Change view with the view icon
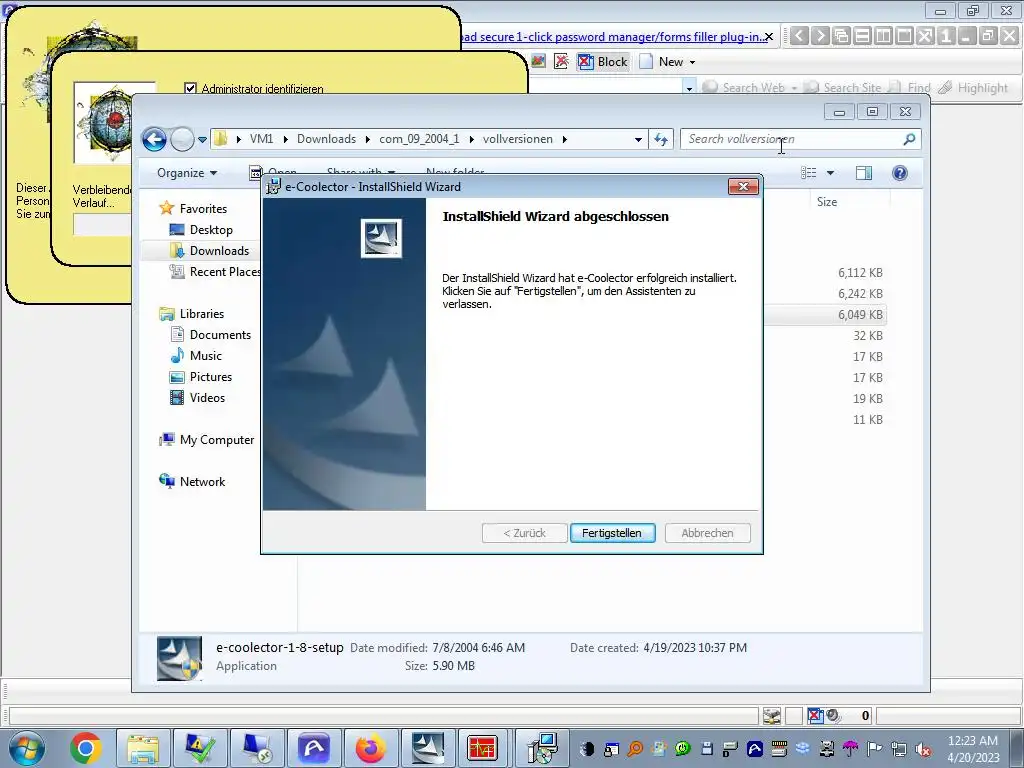 (x=808, y=173)
